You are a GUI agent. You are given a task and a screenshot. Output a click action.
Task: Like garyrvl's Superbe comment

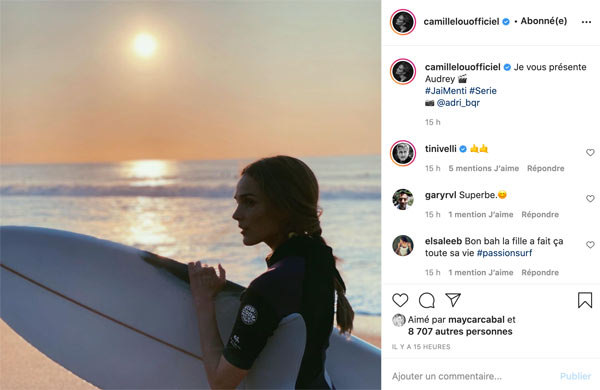(x=590, y=198)
